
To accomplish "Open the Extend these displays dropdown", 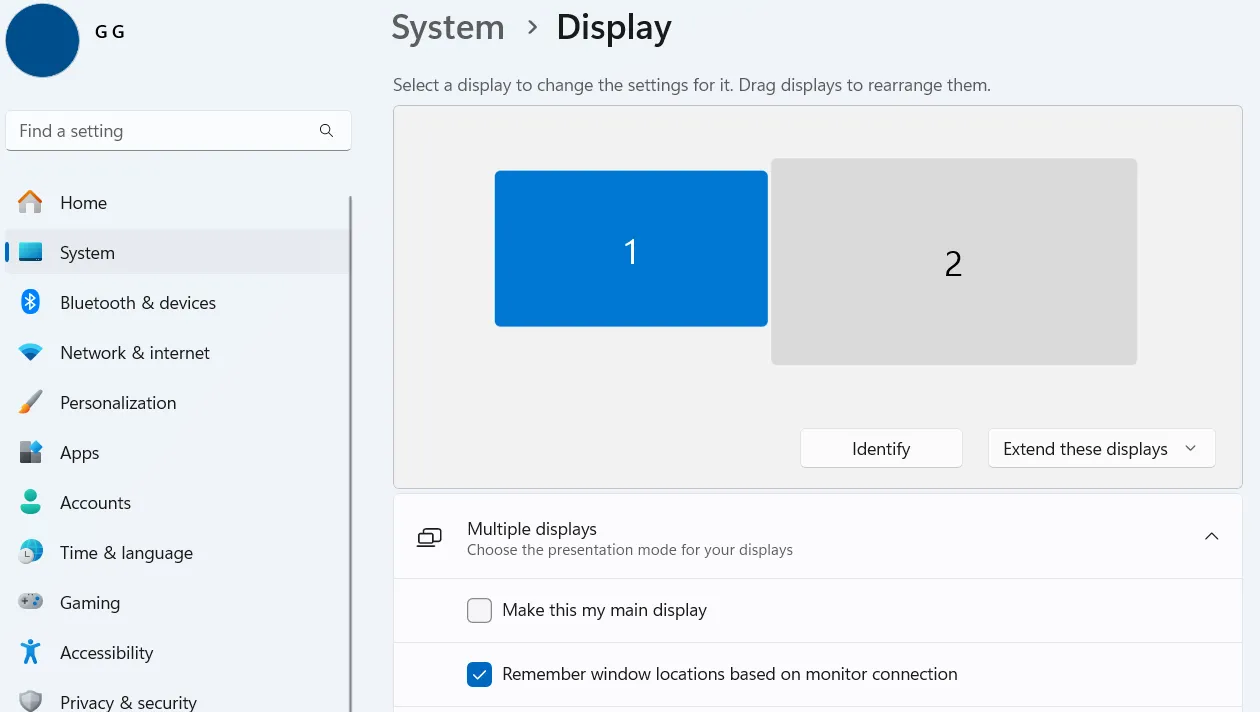I will click(x=1100, y=448).
